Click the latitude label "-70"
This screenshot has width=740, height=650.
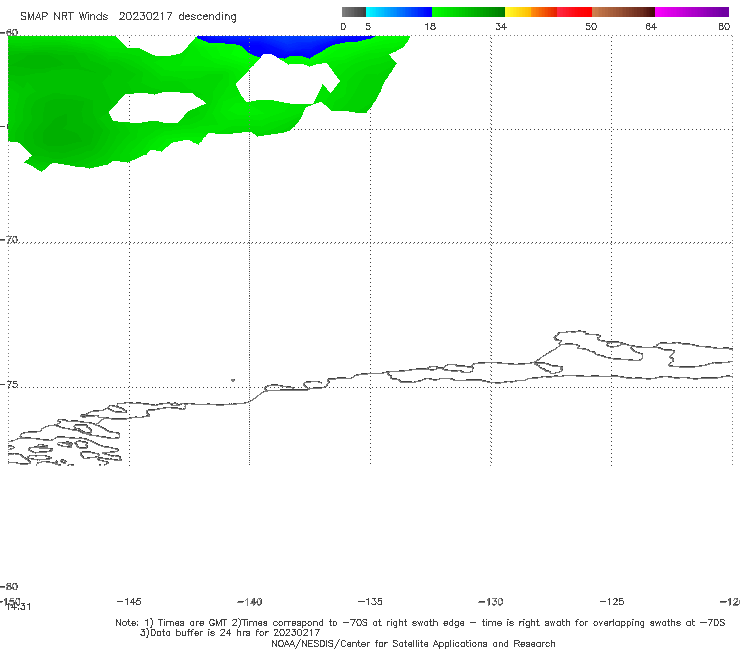(9, 240)
